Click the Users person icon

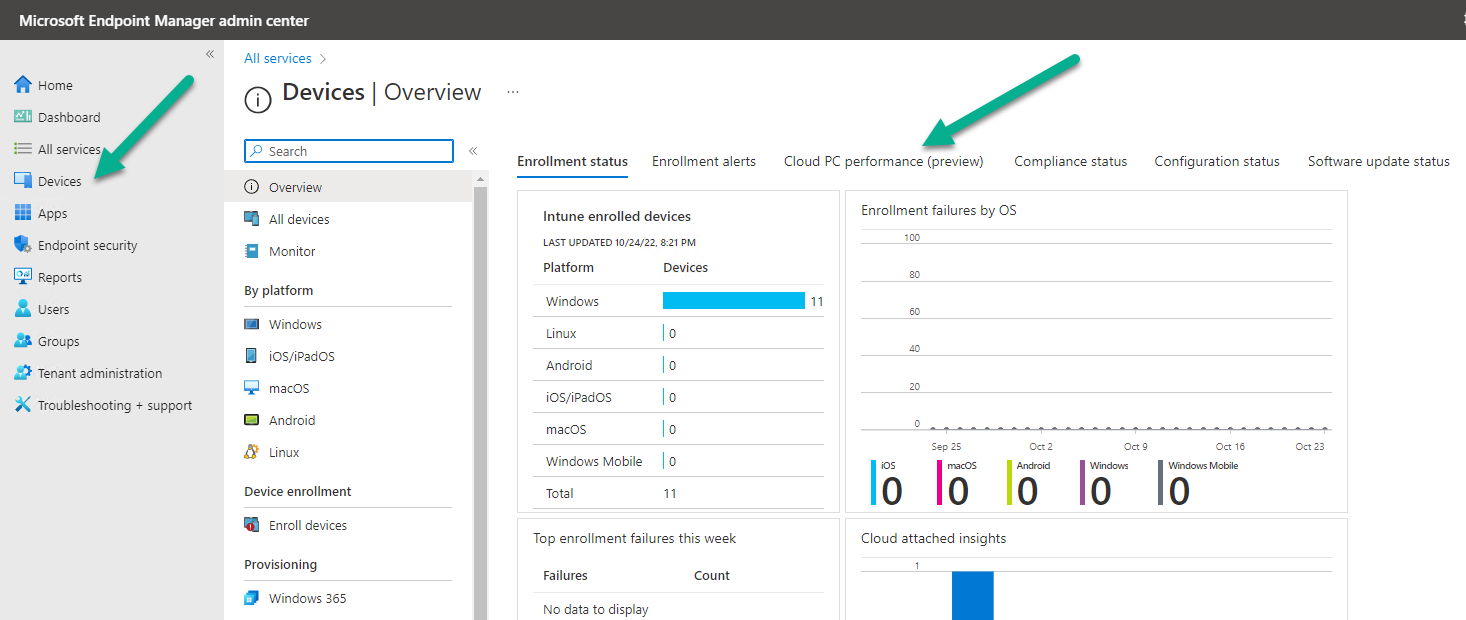click(23, 309)
